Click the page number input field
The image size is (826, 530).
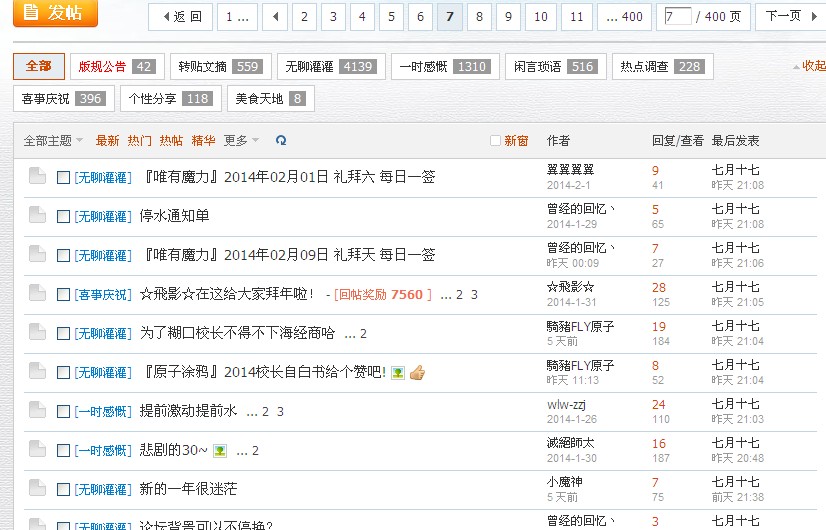tap(678, 17)
